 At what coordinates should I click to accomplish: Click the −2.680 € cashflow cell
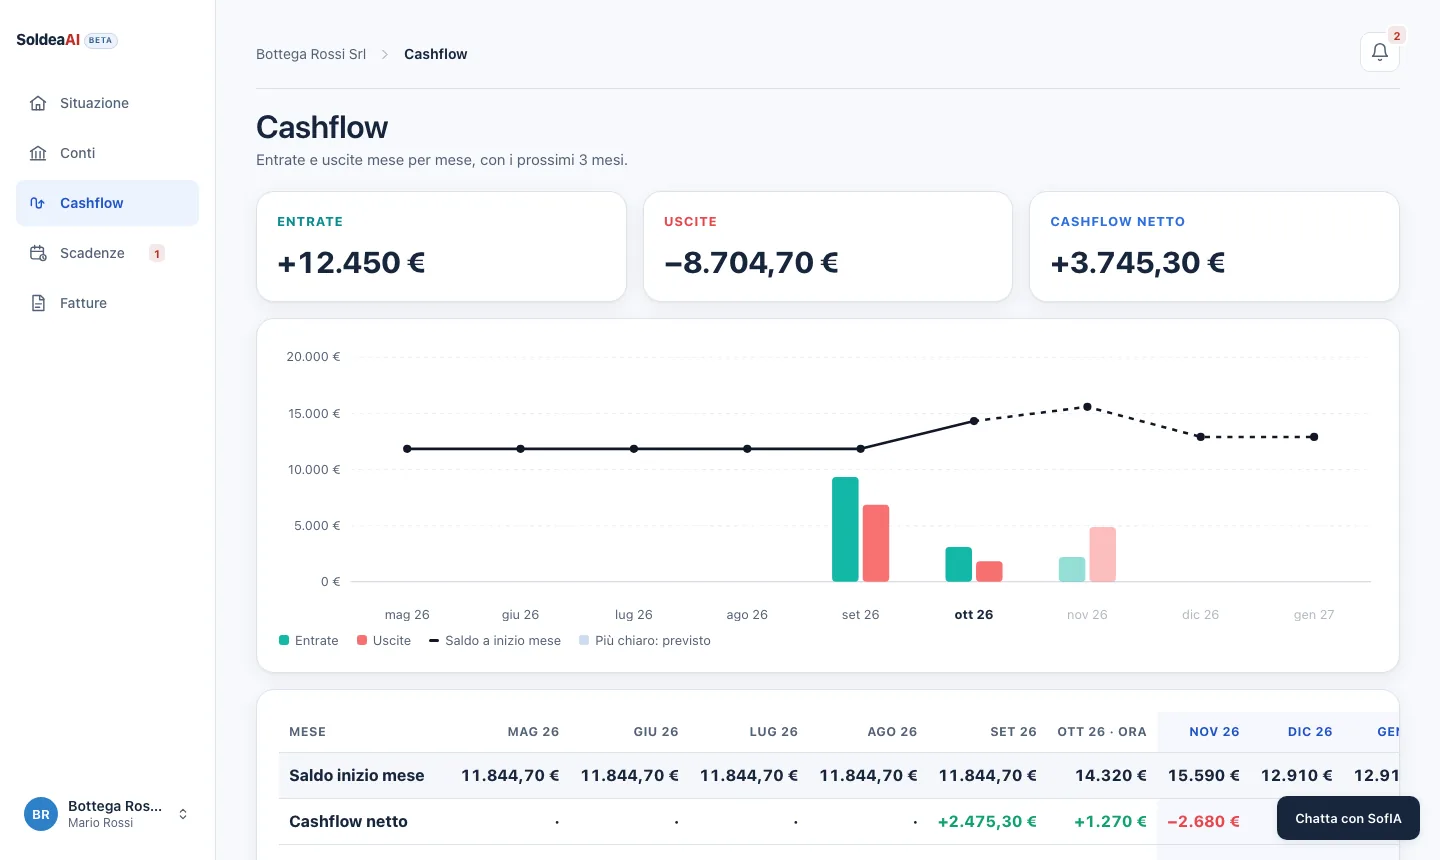click(1204, 821)
